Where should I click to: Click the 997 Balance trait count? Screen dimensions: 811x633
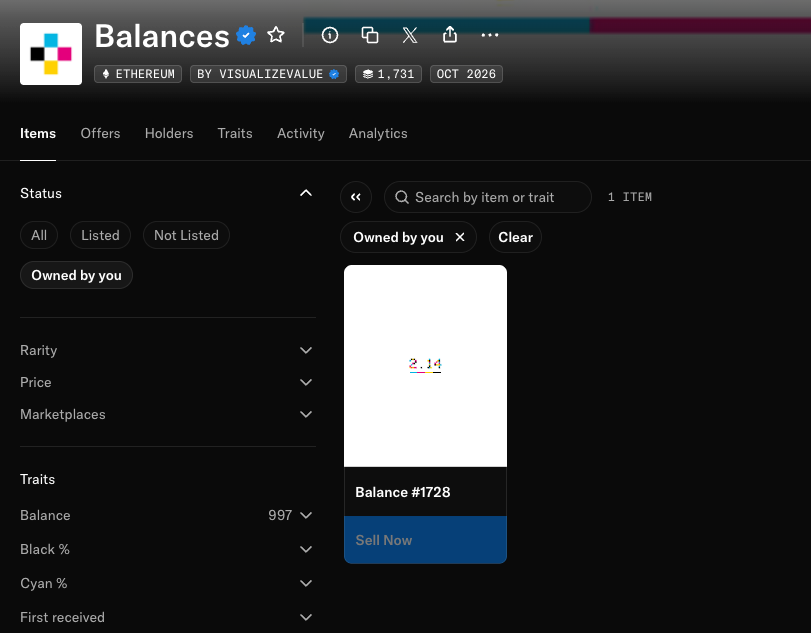click(280, 515)
